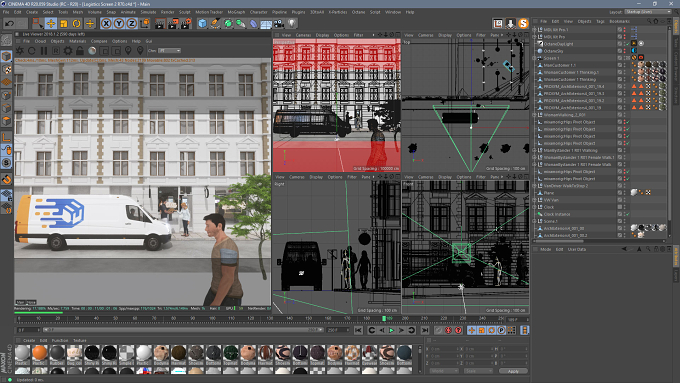Toggle autokeying red button
Screen dimensions: 680x383
click(449, 331)
